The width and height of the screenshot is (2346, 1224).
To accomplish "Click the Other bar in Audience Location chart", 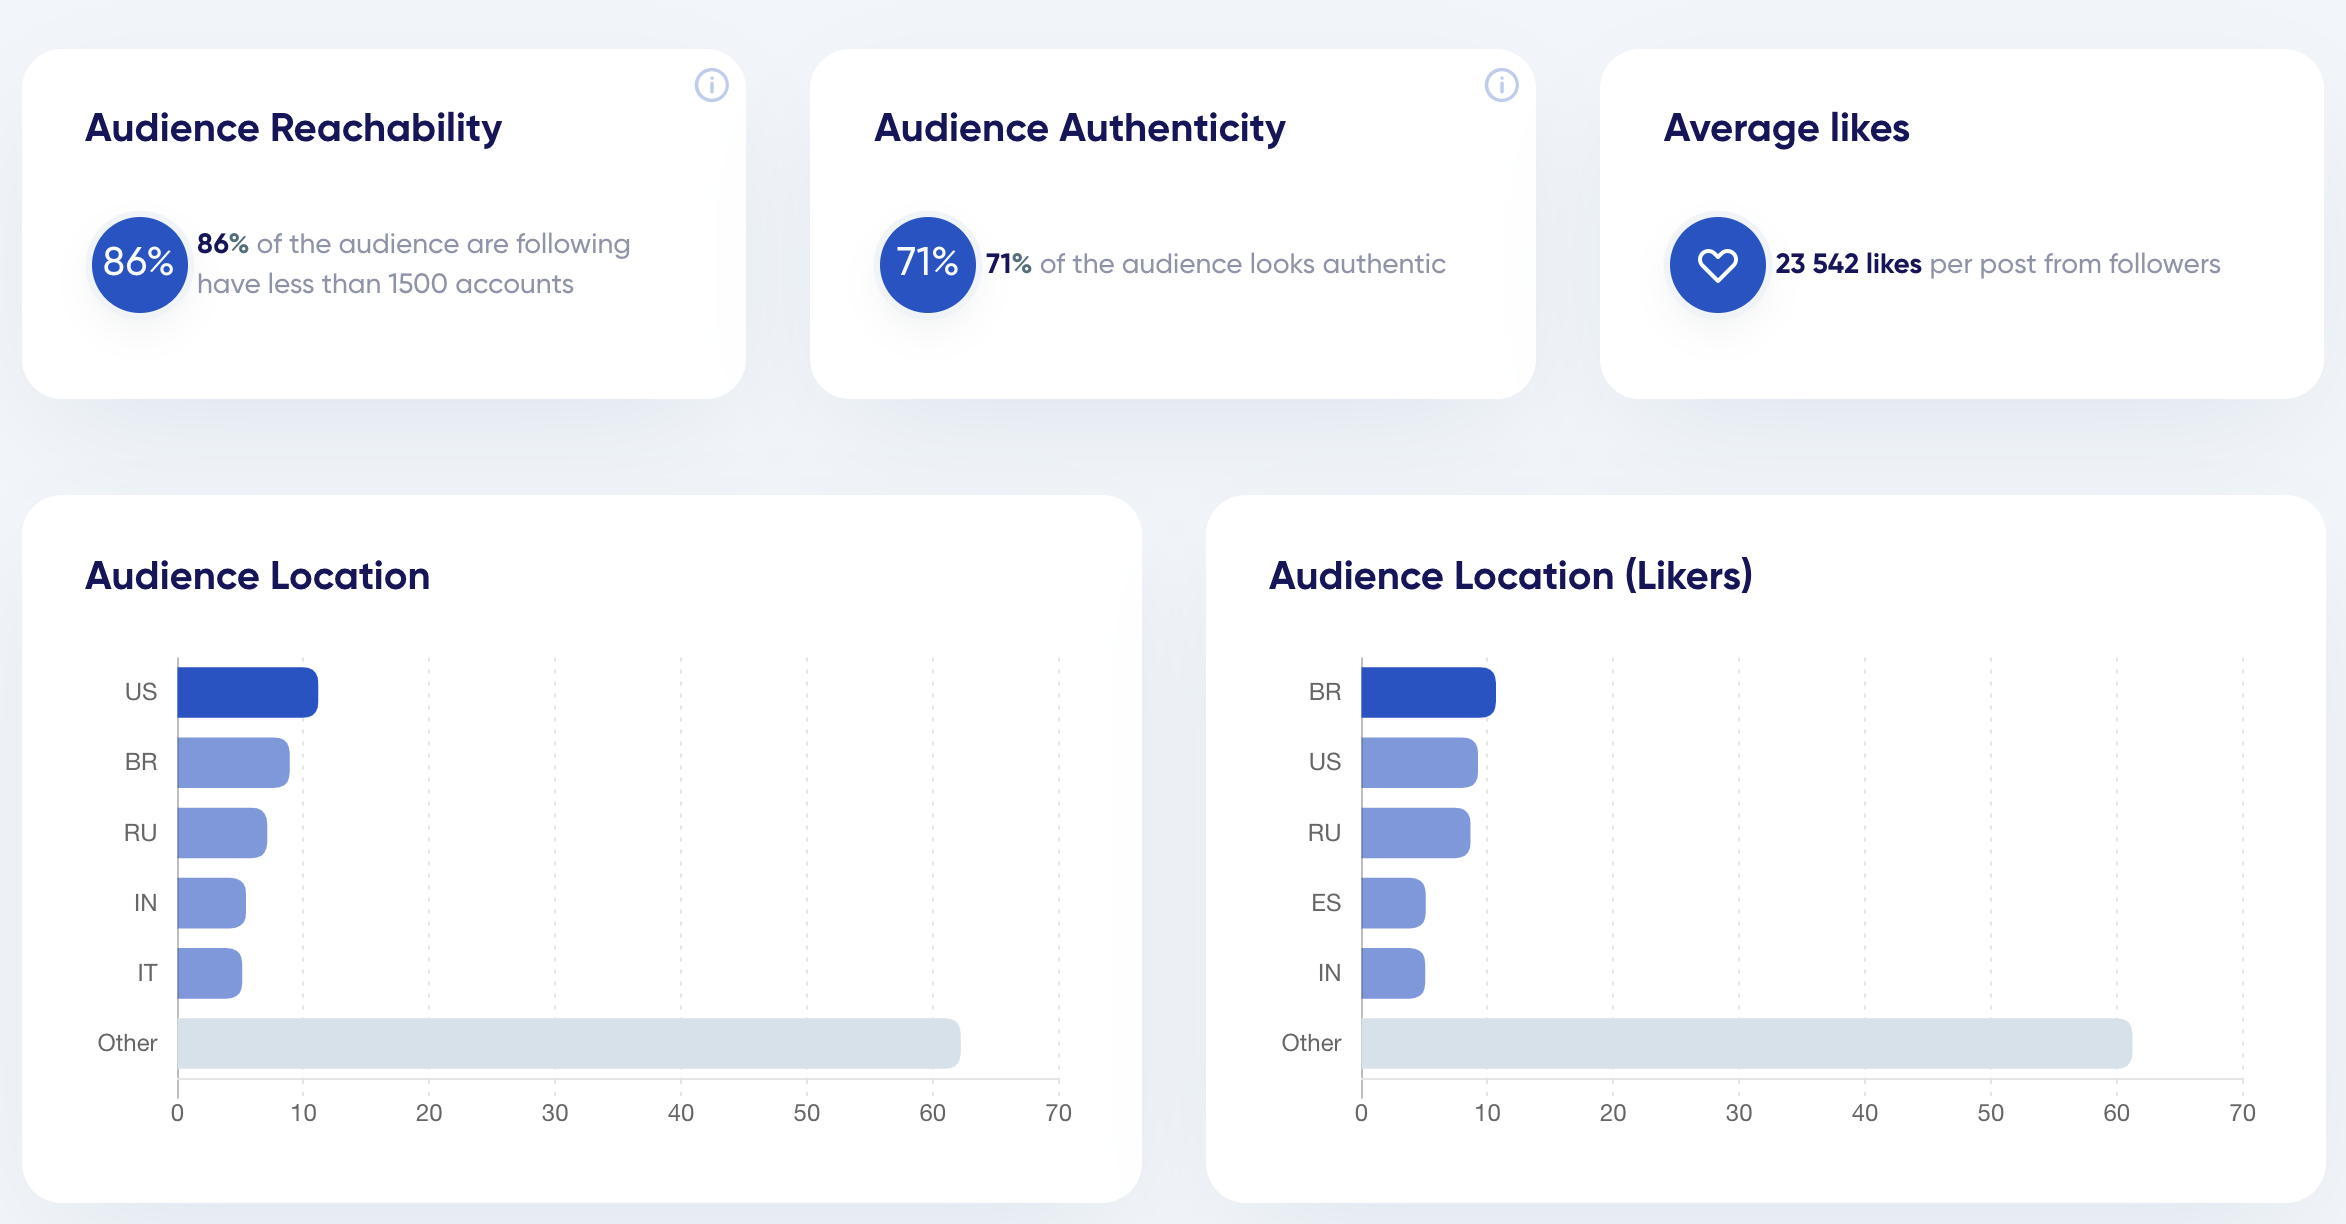I will coord(568,1043).
